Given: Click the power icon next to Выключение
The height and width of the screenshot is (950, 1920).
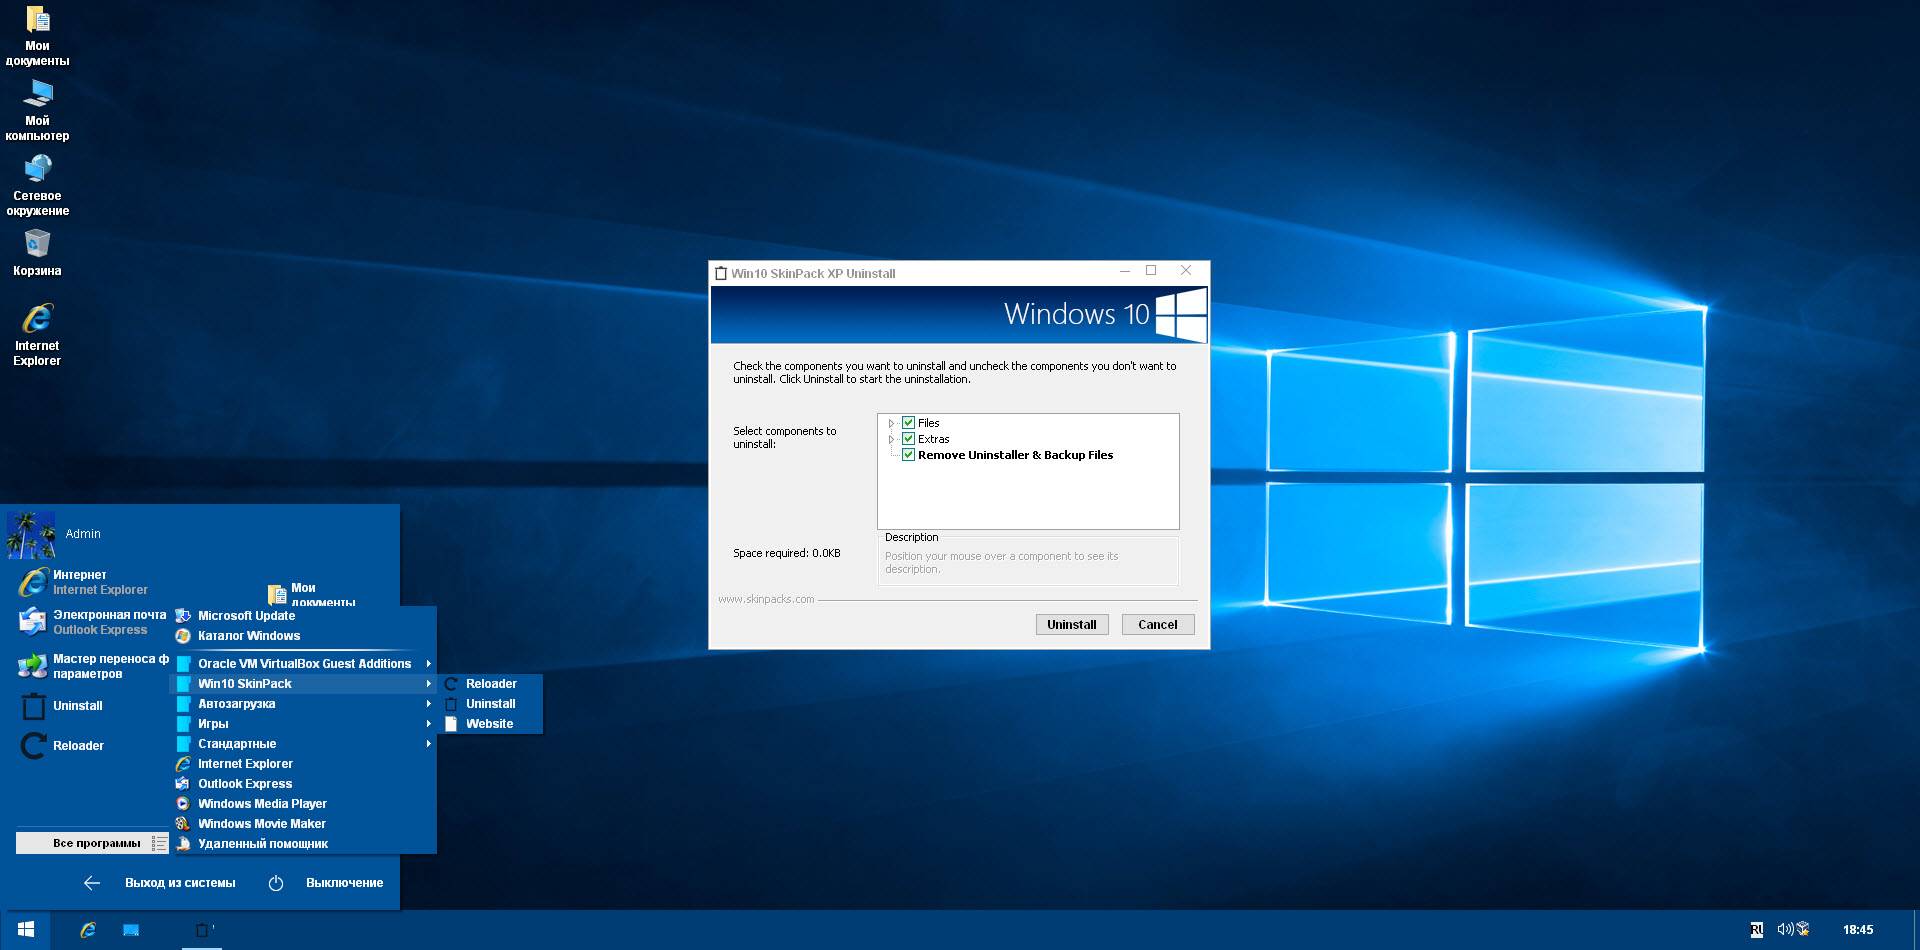Looking at the screenshot, I should [x=276, y=883].
